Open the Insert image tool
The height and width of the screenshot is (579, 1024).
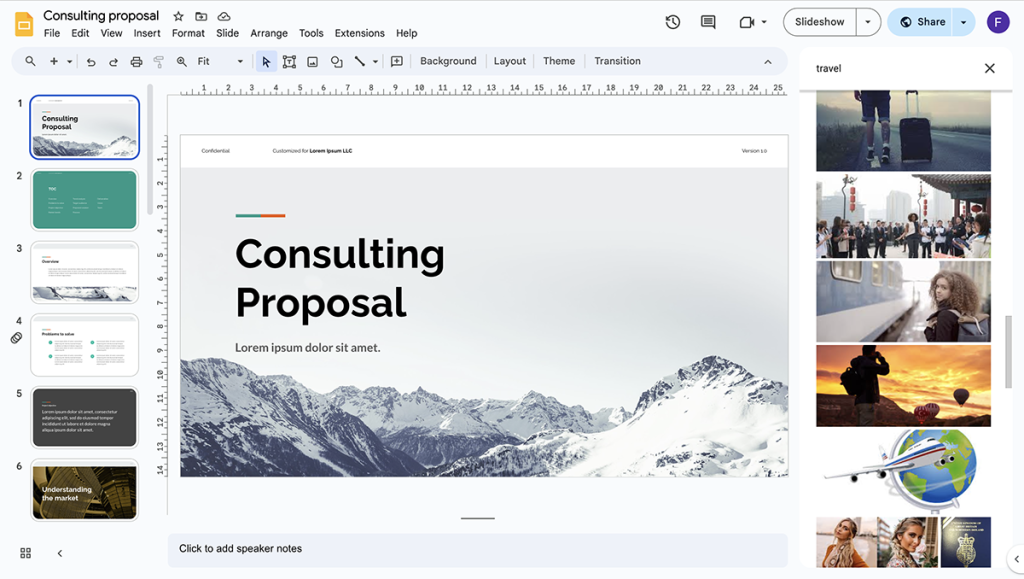313,61
